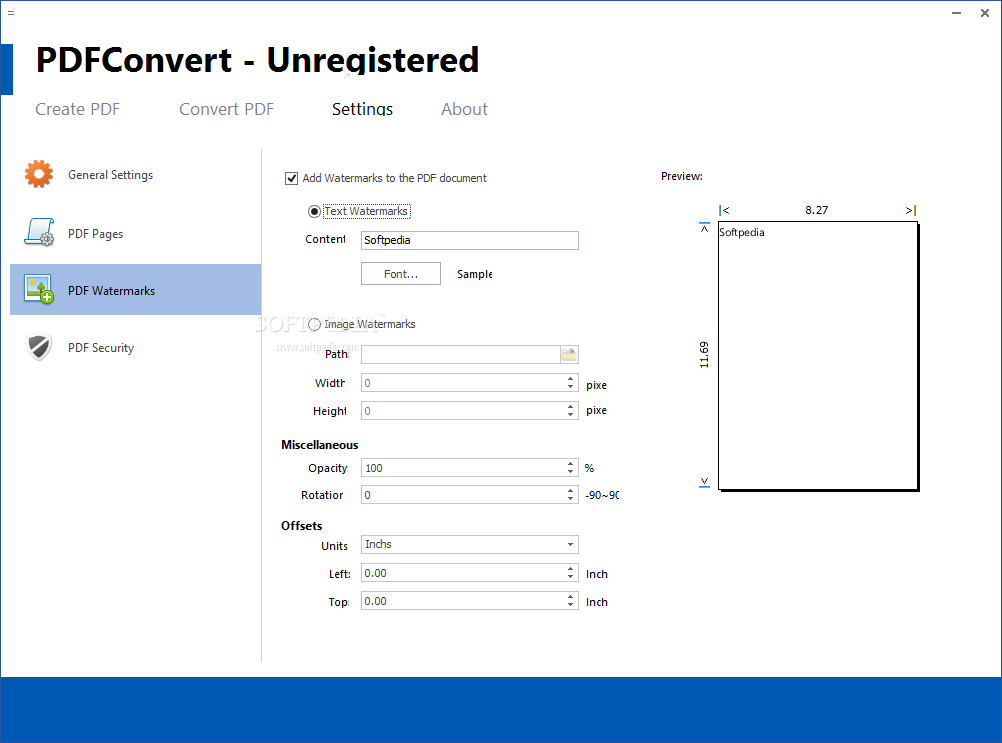Increase the Width value with stepper arrows
Viewport: 1002px width, 743px height.
tap(570, 378)
